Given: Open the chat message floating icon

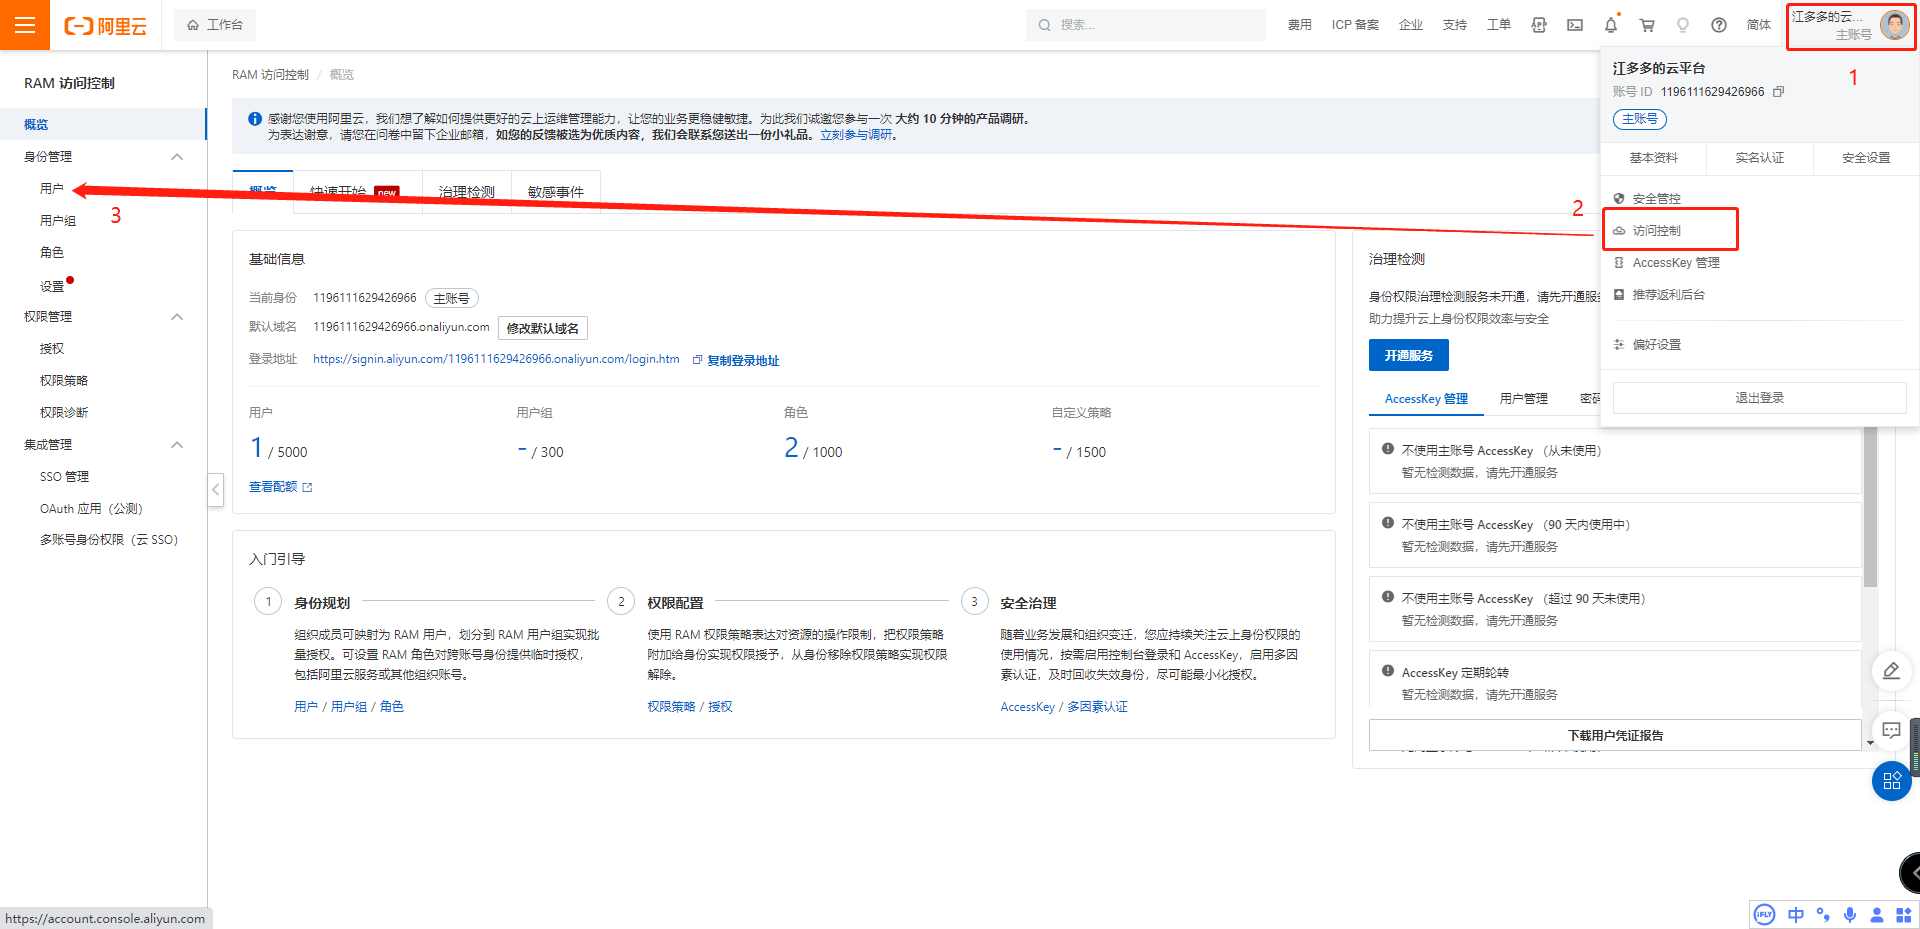Looking at the screenshot, I should tap(1891, 730).
